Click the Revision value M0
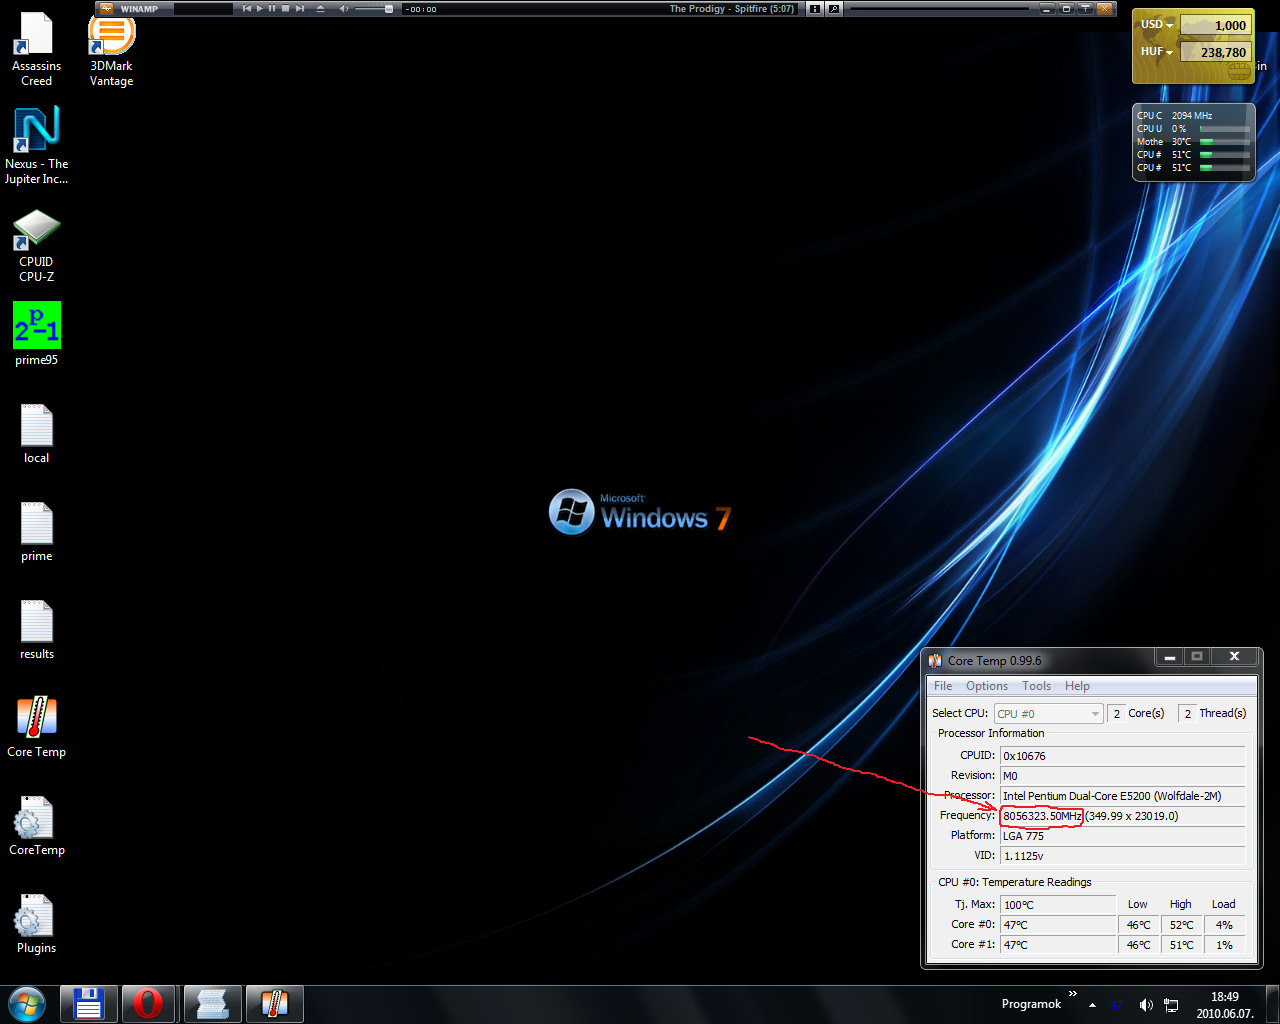The width and height of the screenshot is (1280, 1024). pos(1123,776)
